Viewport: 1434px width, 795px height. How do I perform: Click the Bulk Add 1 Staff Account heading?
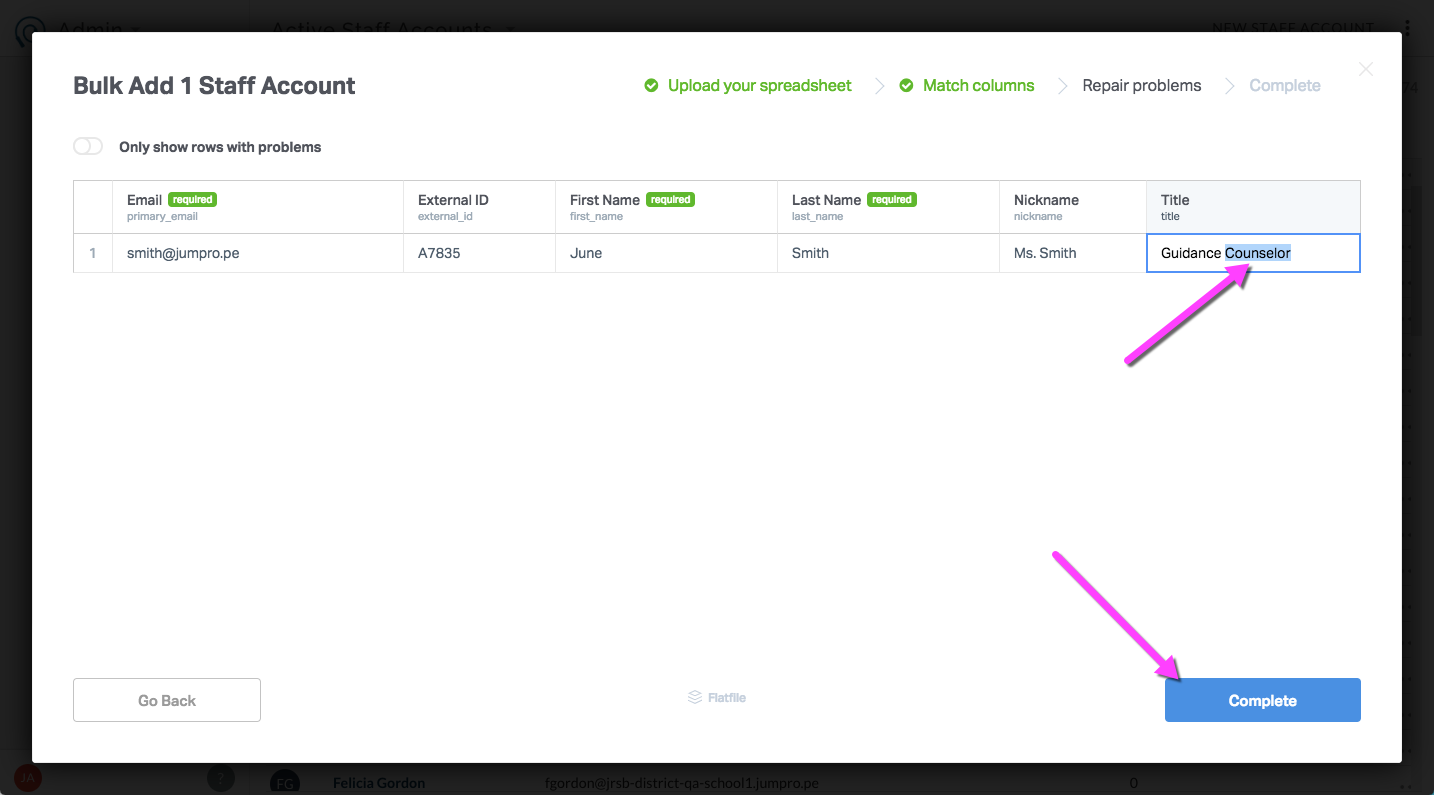214,86
